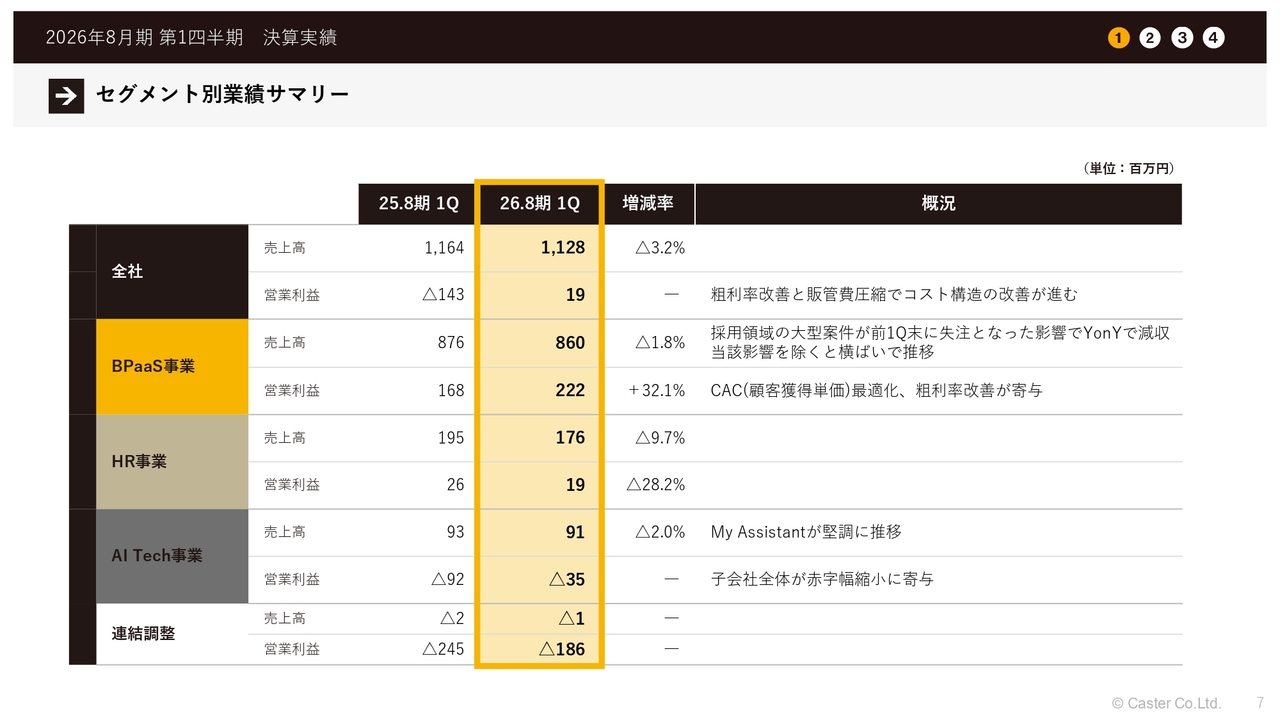Click the © Caster Co.Ltd. footer text

point(1166,703)
